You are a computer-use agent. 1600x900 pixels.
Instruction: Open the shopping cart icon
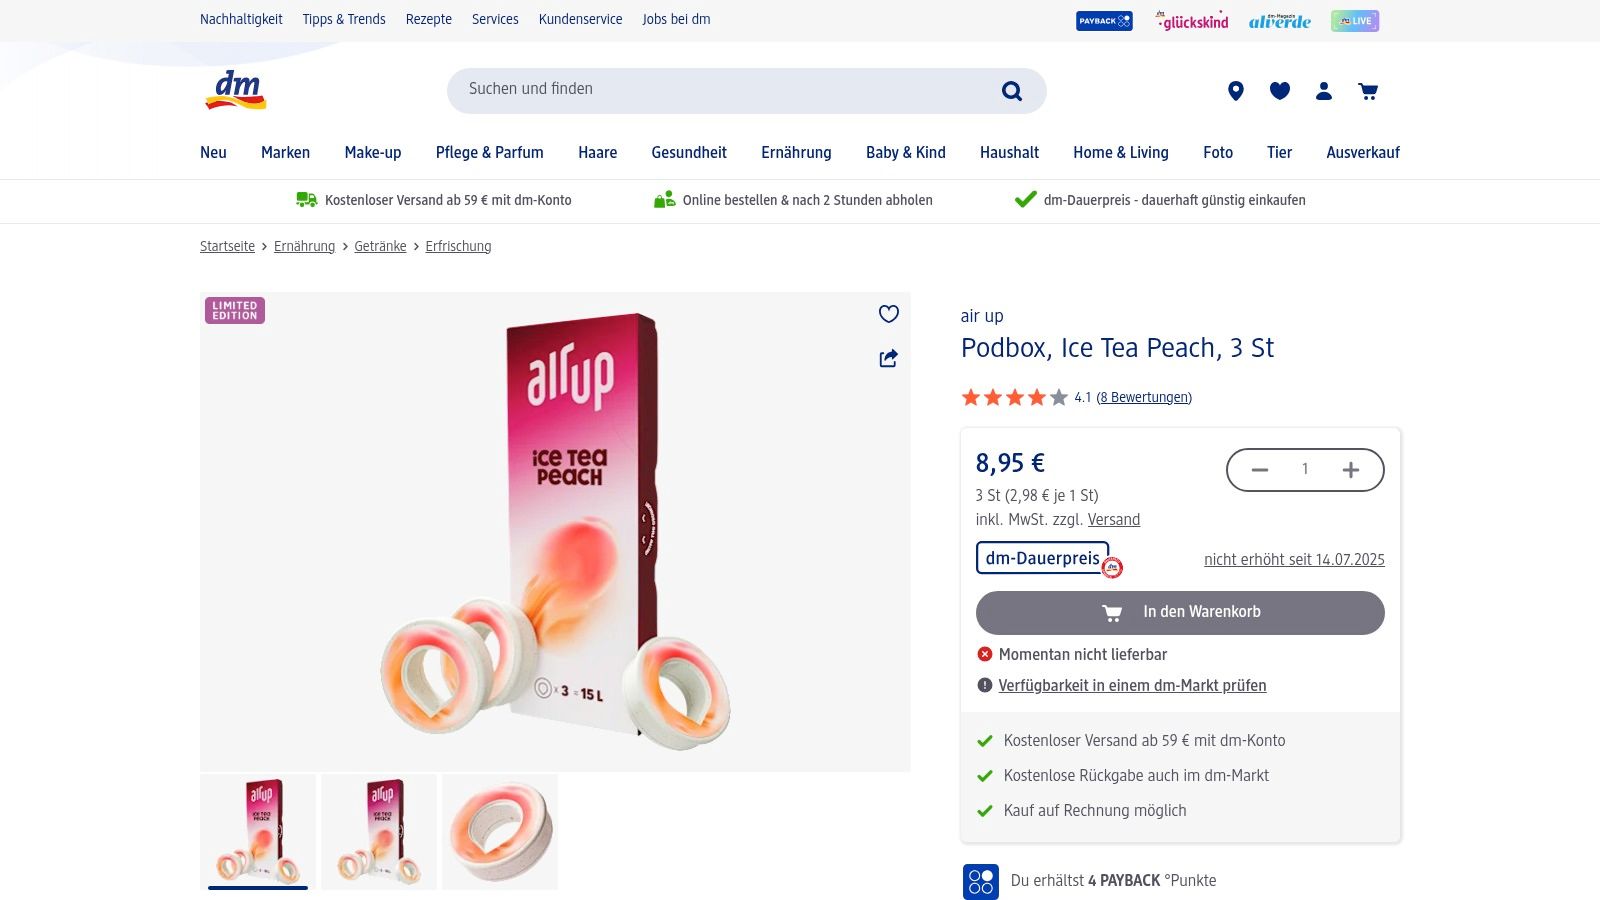1368,91
